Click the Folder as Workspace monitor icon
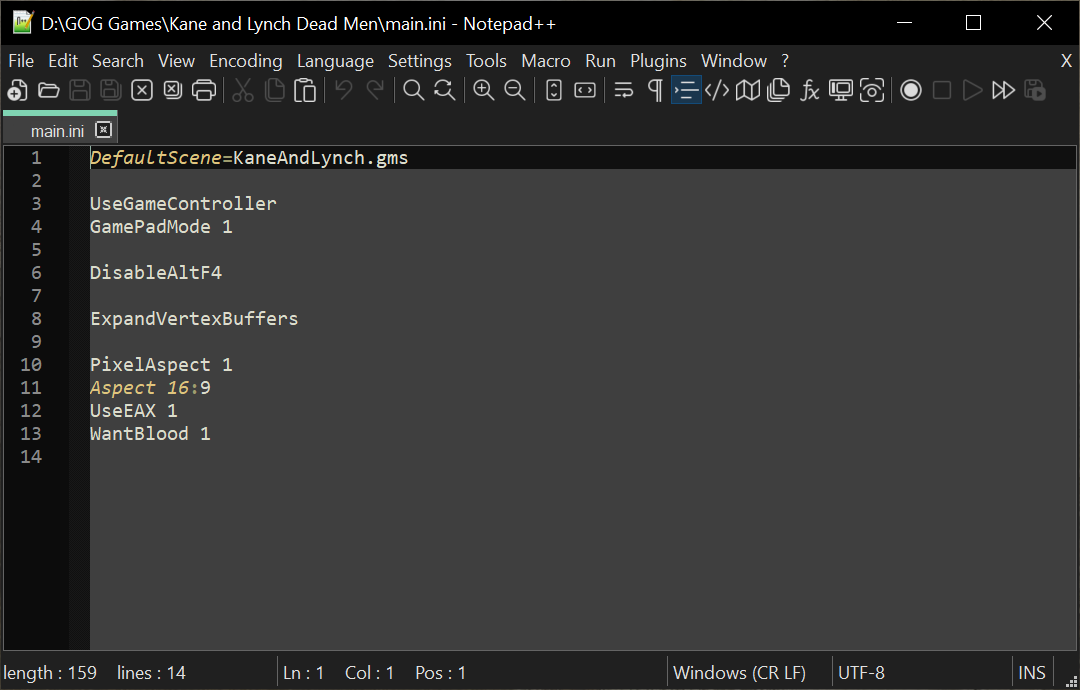The width and height of the screenshot is (1080, 690). [840, 90]
